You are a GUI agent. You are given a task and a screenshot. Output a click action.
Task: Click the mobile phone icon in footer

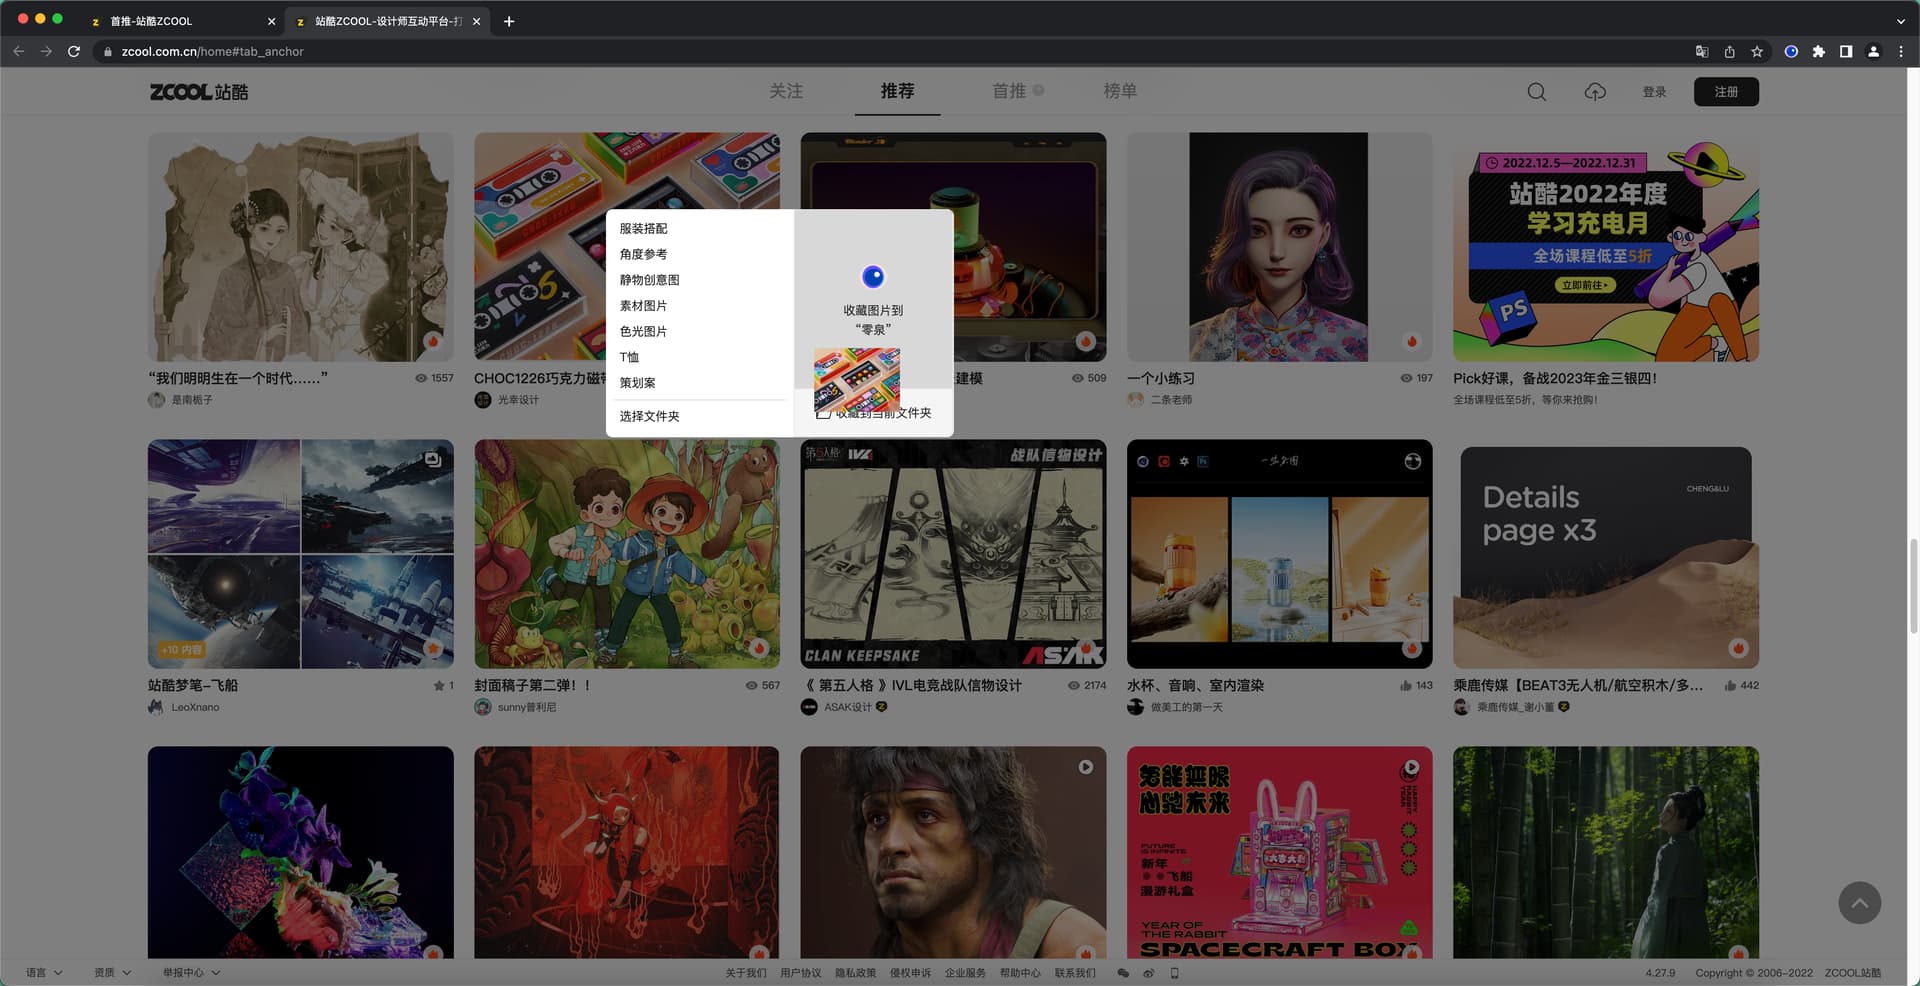coord(1175,973)
